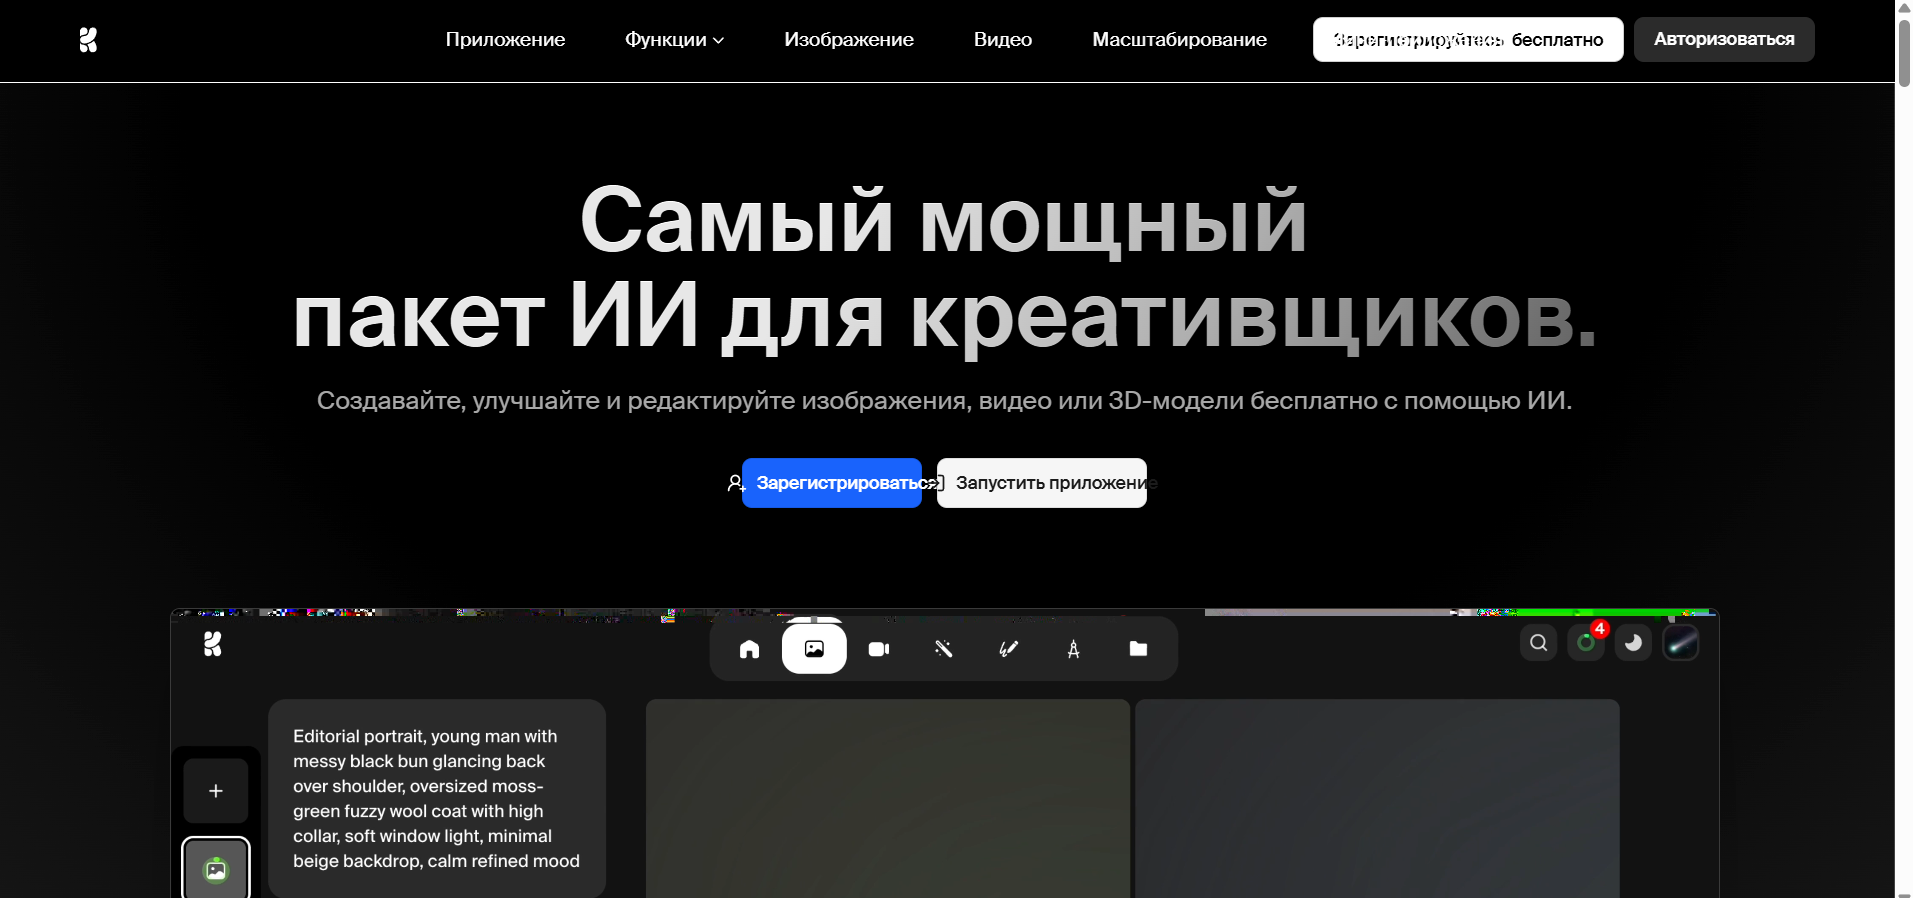
Task: Open the right generated image preview
Action: coord(1377,798)
